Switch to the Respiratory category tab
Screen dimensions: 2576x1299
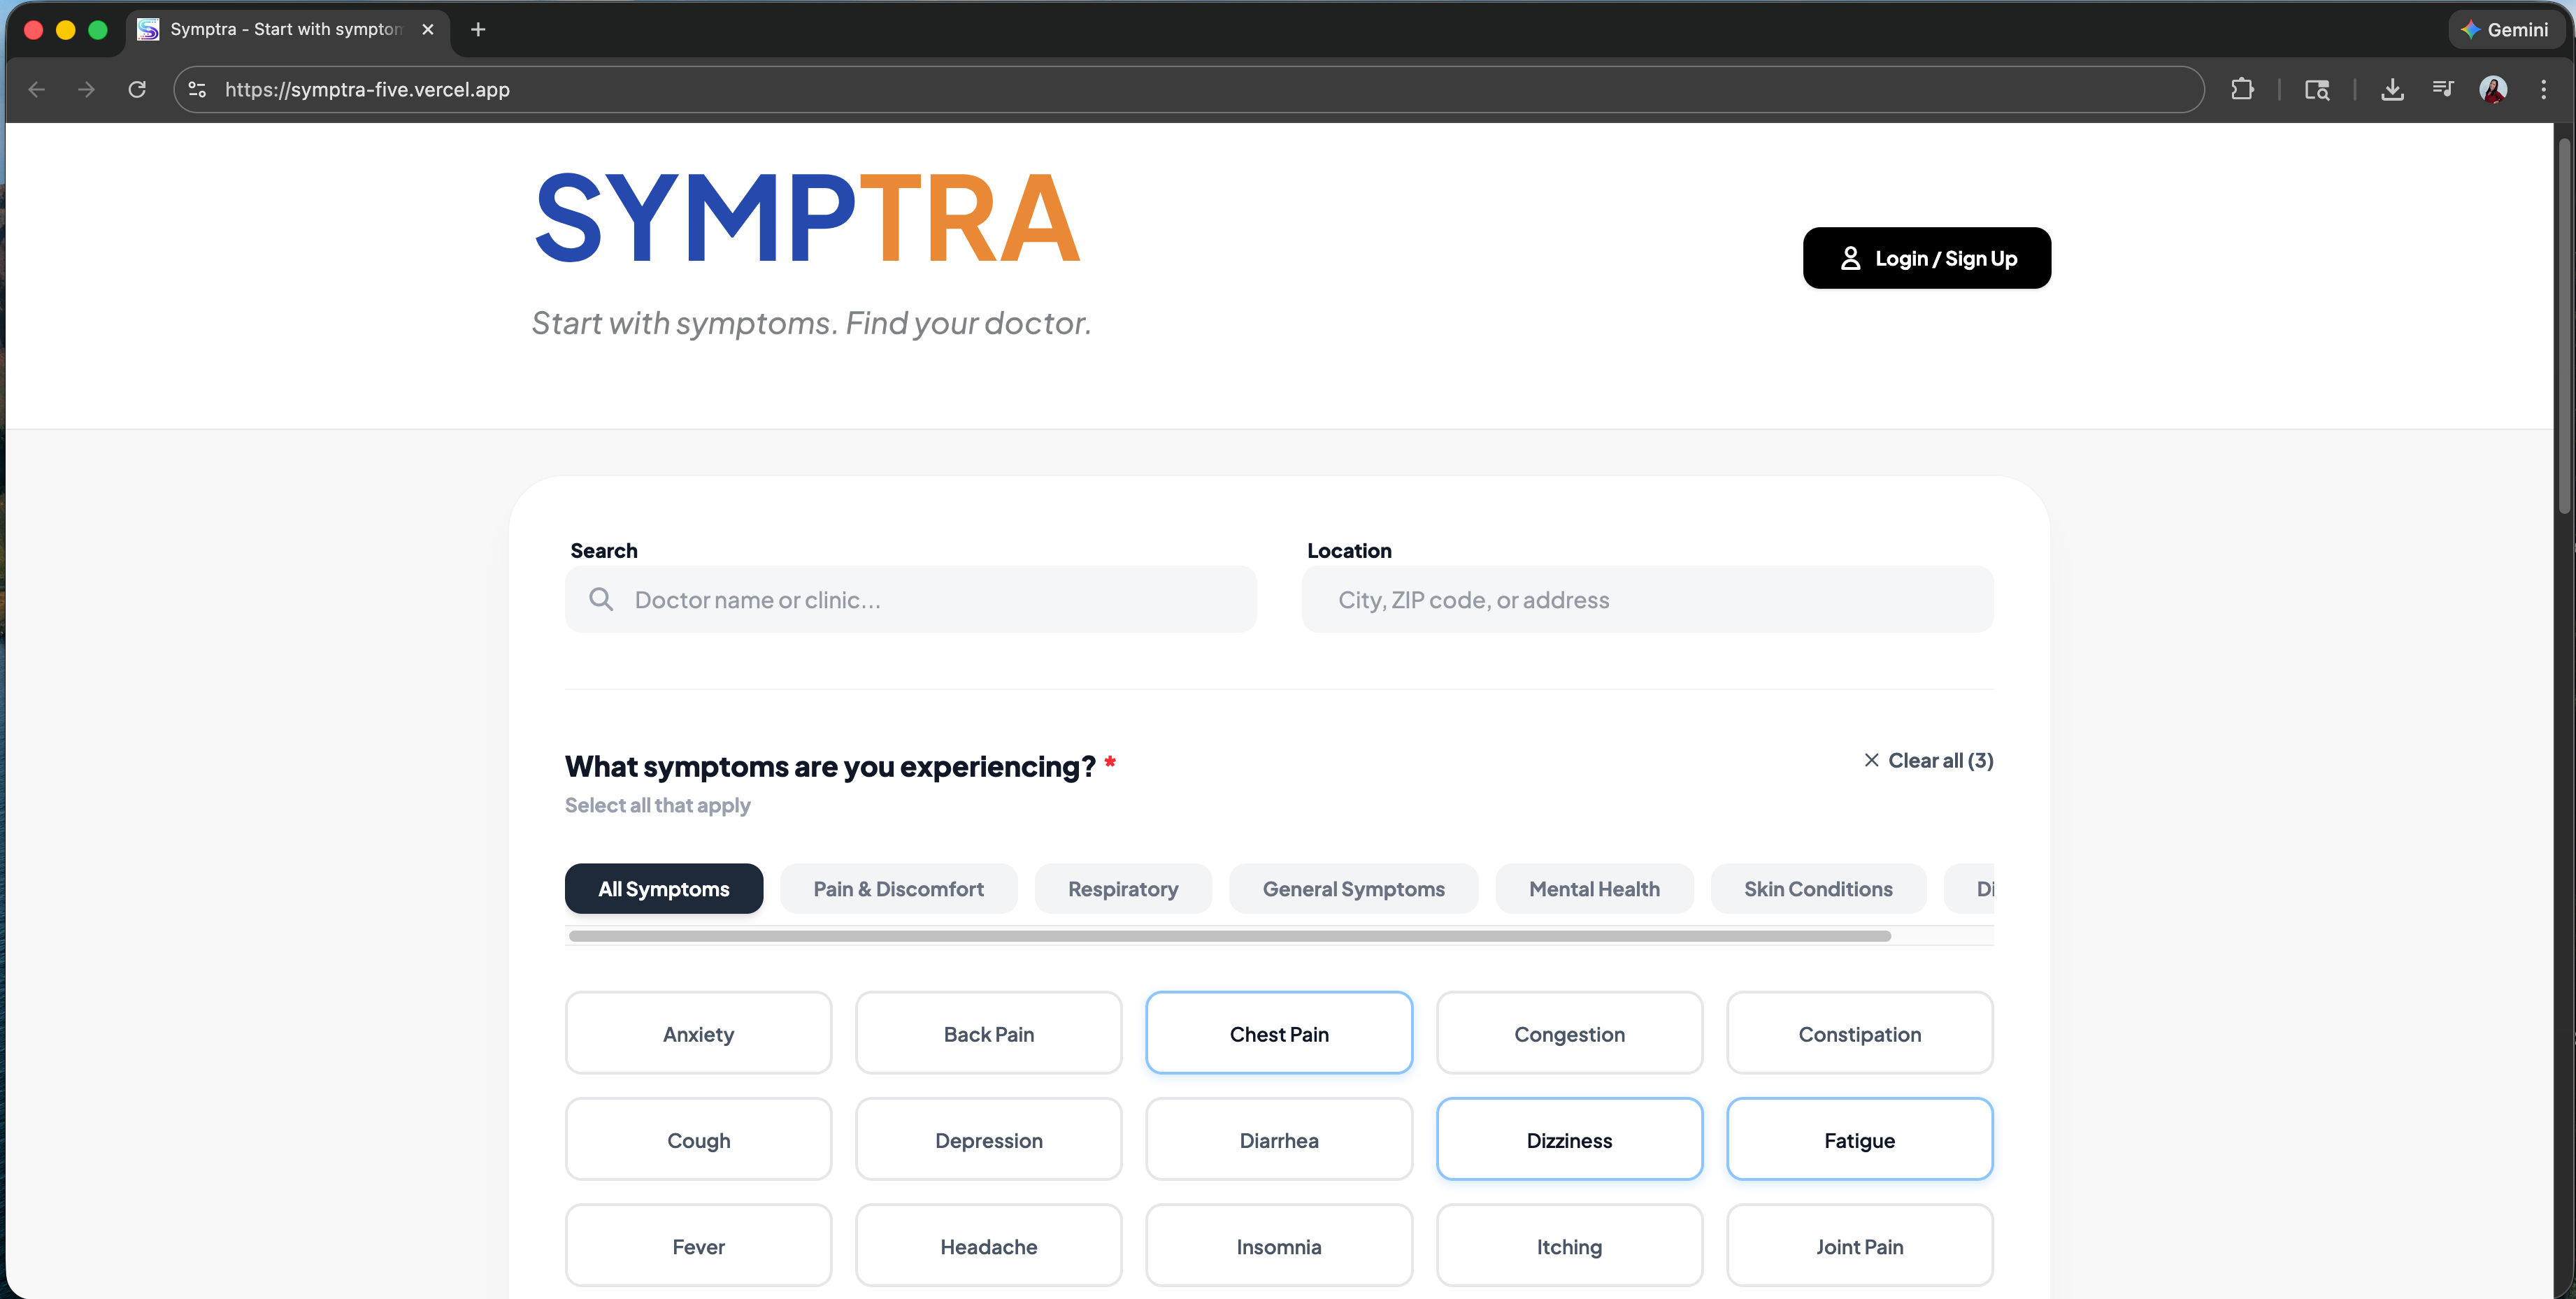pos(1122,888)
